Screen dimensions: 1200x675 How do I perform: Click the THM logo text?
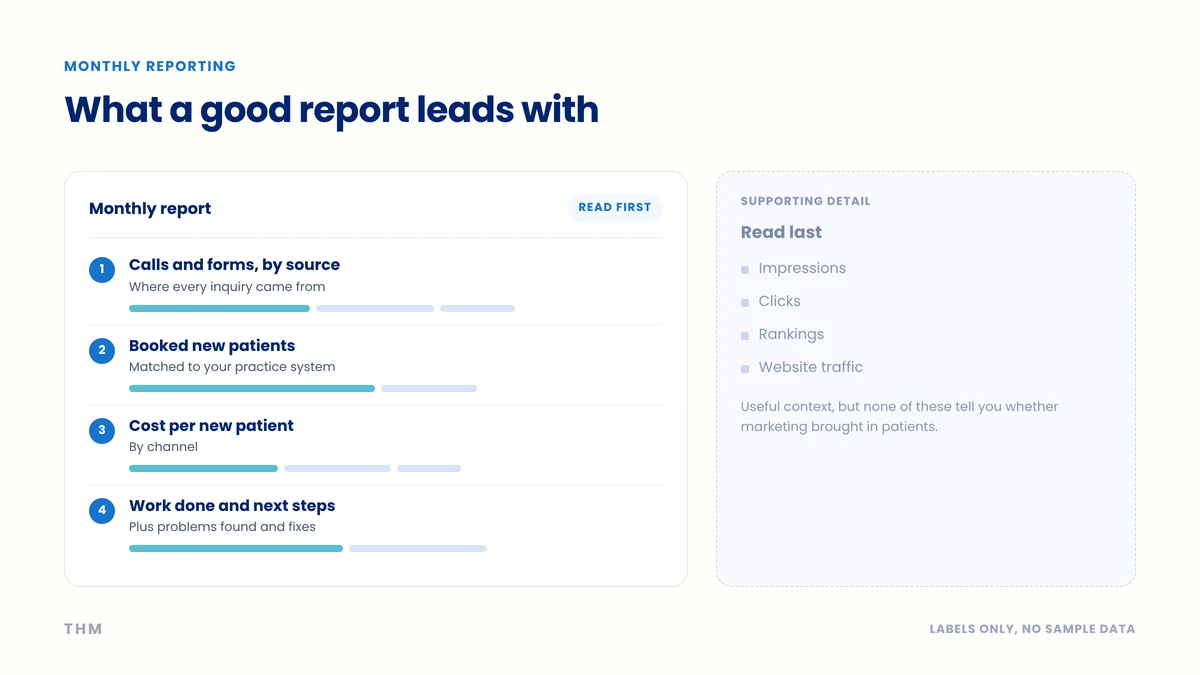[83, 629]
